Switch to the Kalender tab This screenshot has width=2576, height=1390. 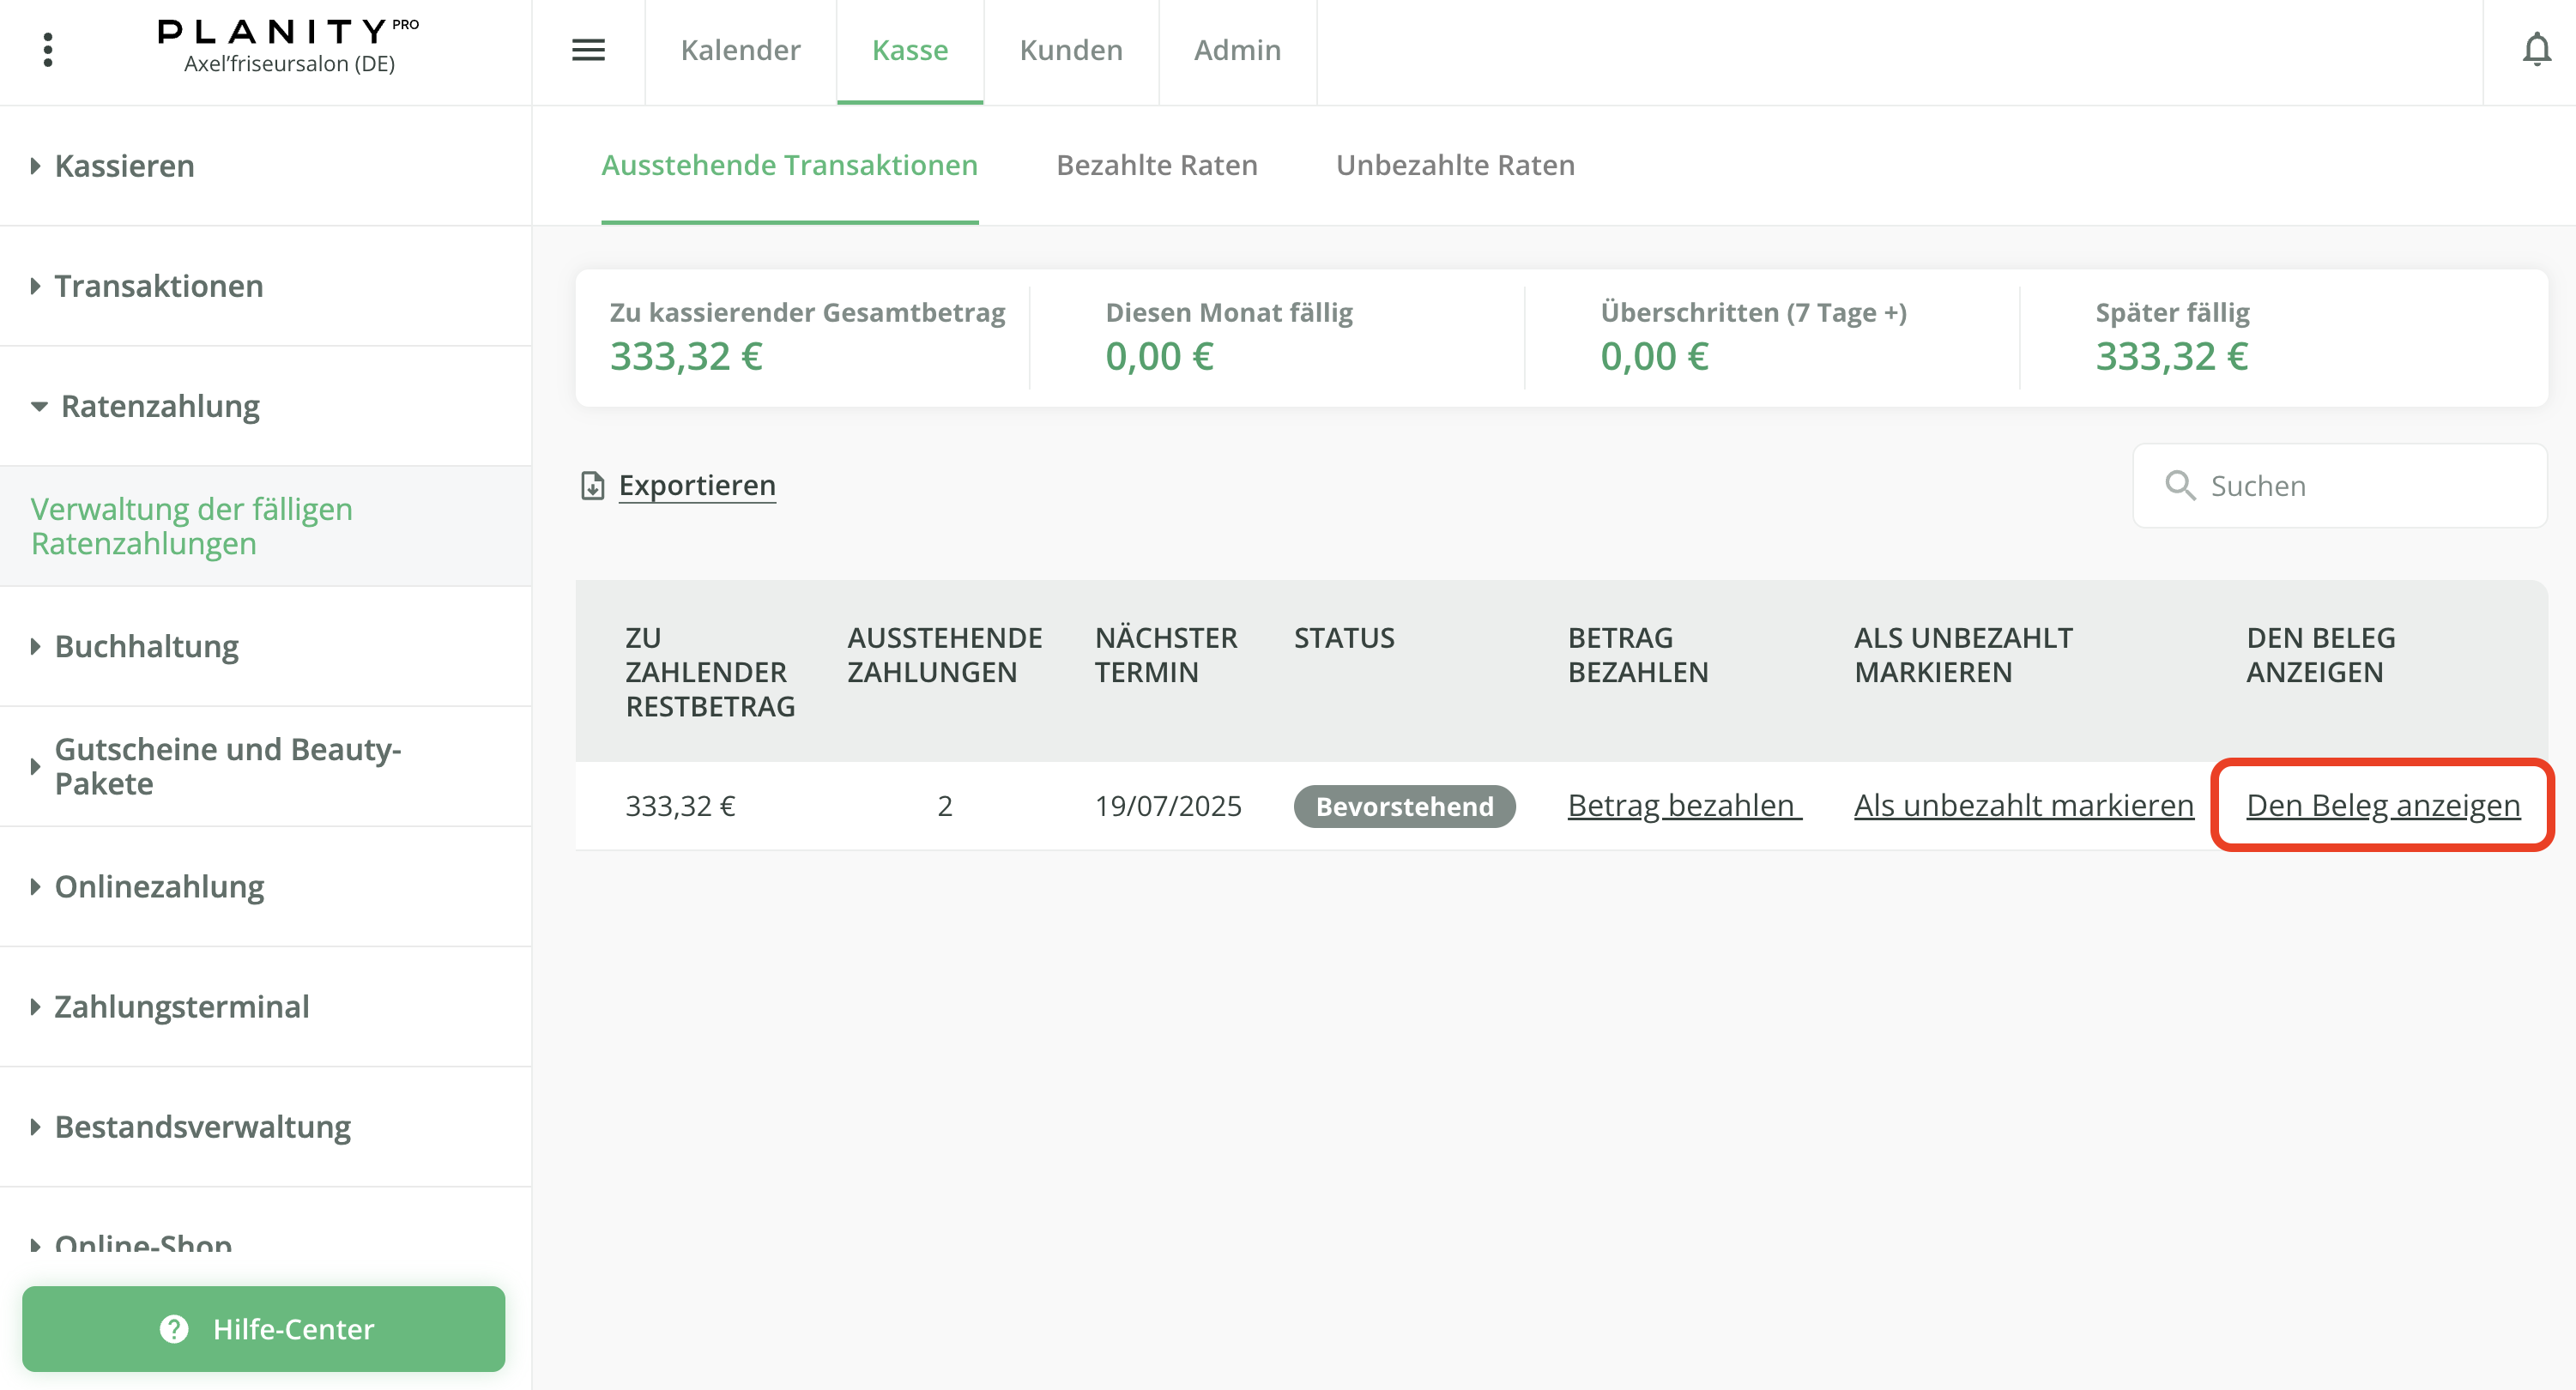coord(740,50)
